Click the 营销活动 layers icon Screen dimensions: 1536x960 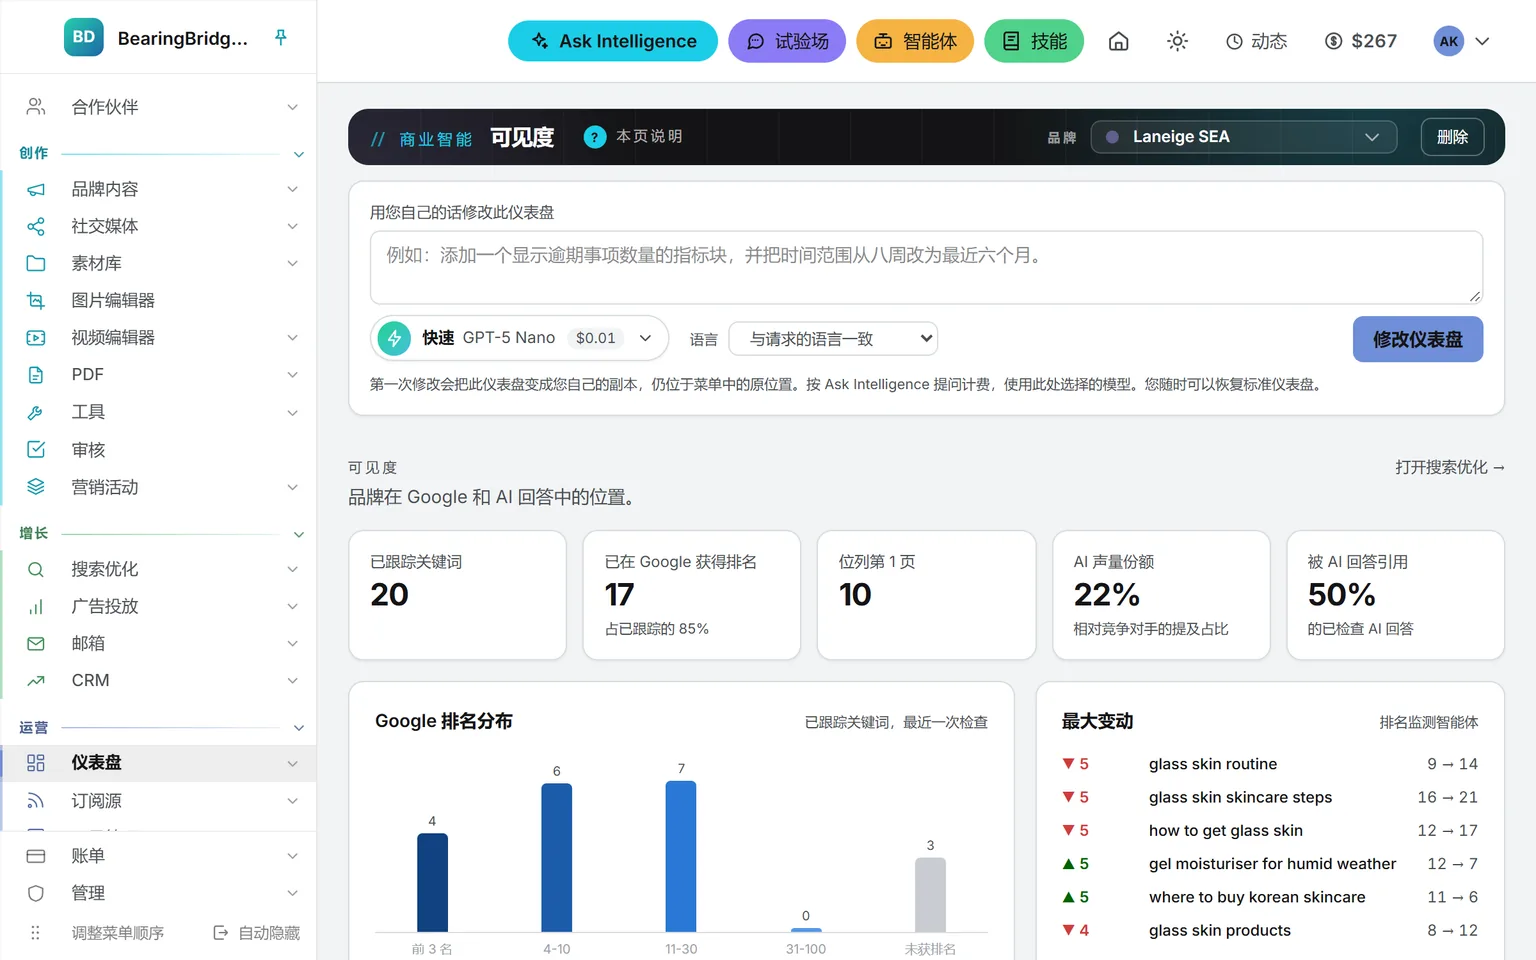click(36, 487)
